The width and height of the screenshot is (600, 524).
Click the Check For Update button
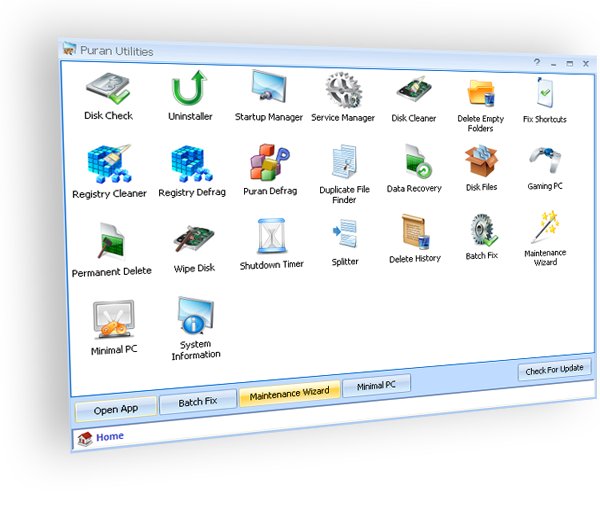[554, 369]
